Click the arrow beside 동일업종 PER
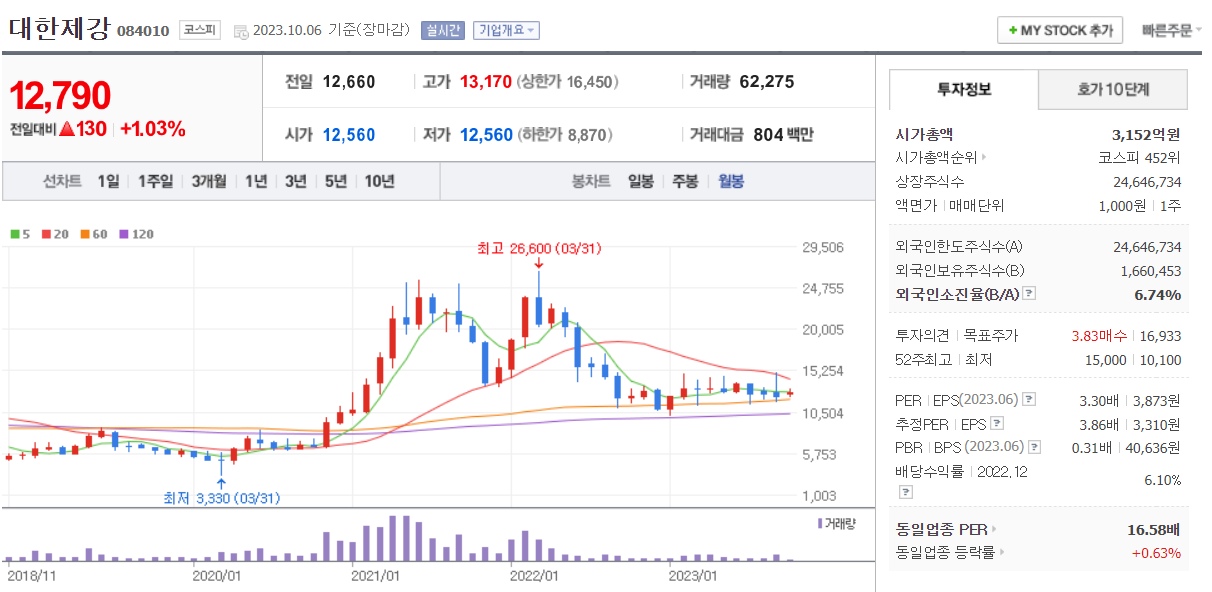This screenshot has width=1212, height=592. [x=994, y=529]
